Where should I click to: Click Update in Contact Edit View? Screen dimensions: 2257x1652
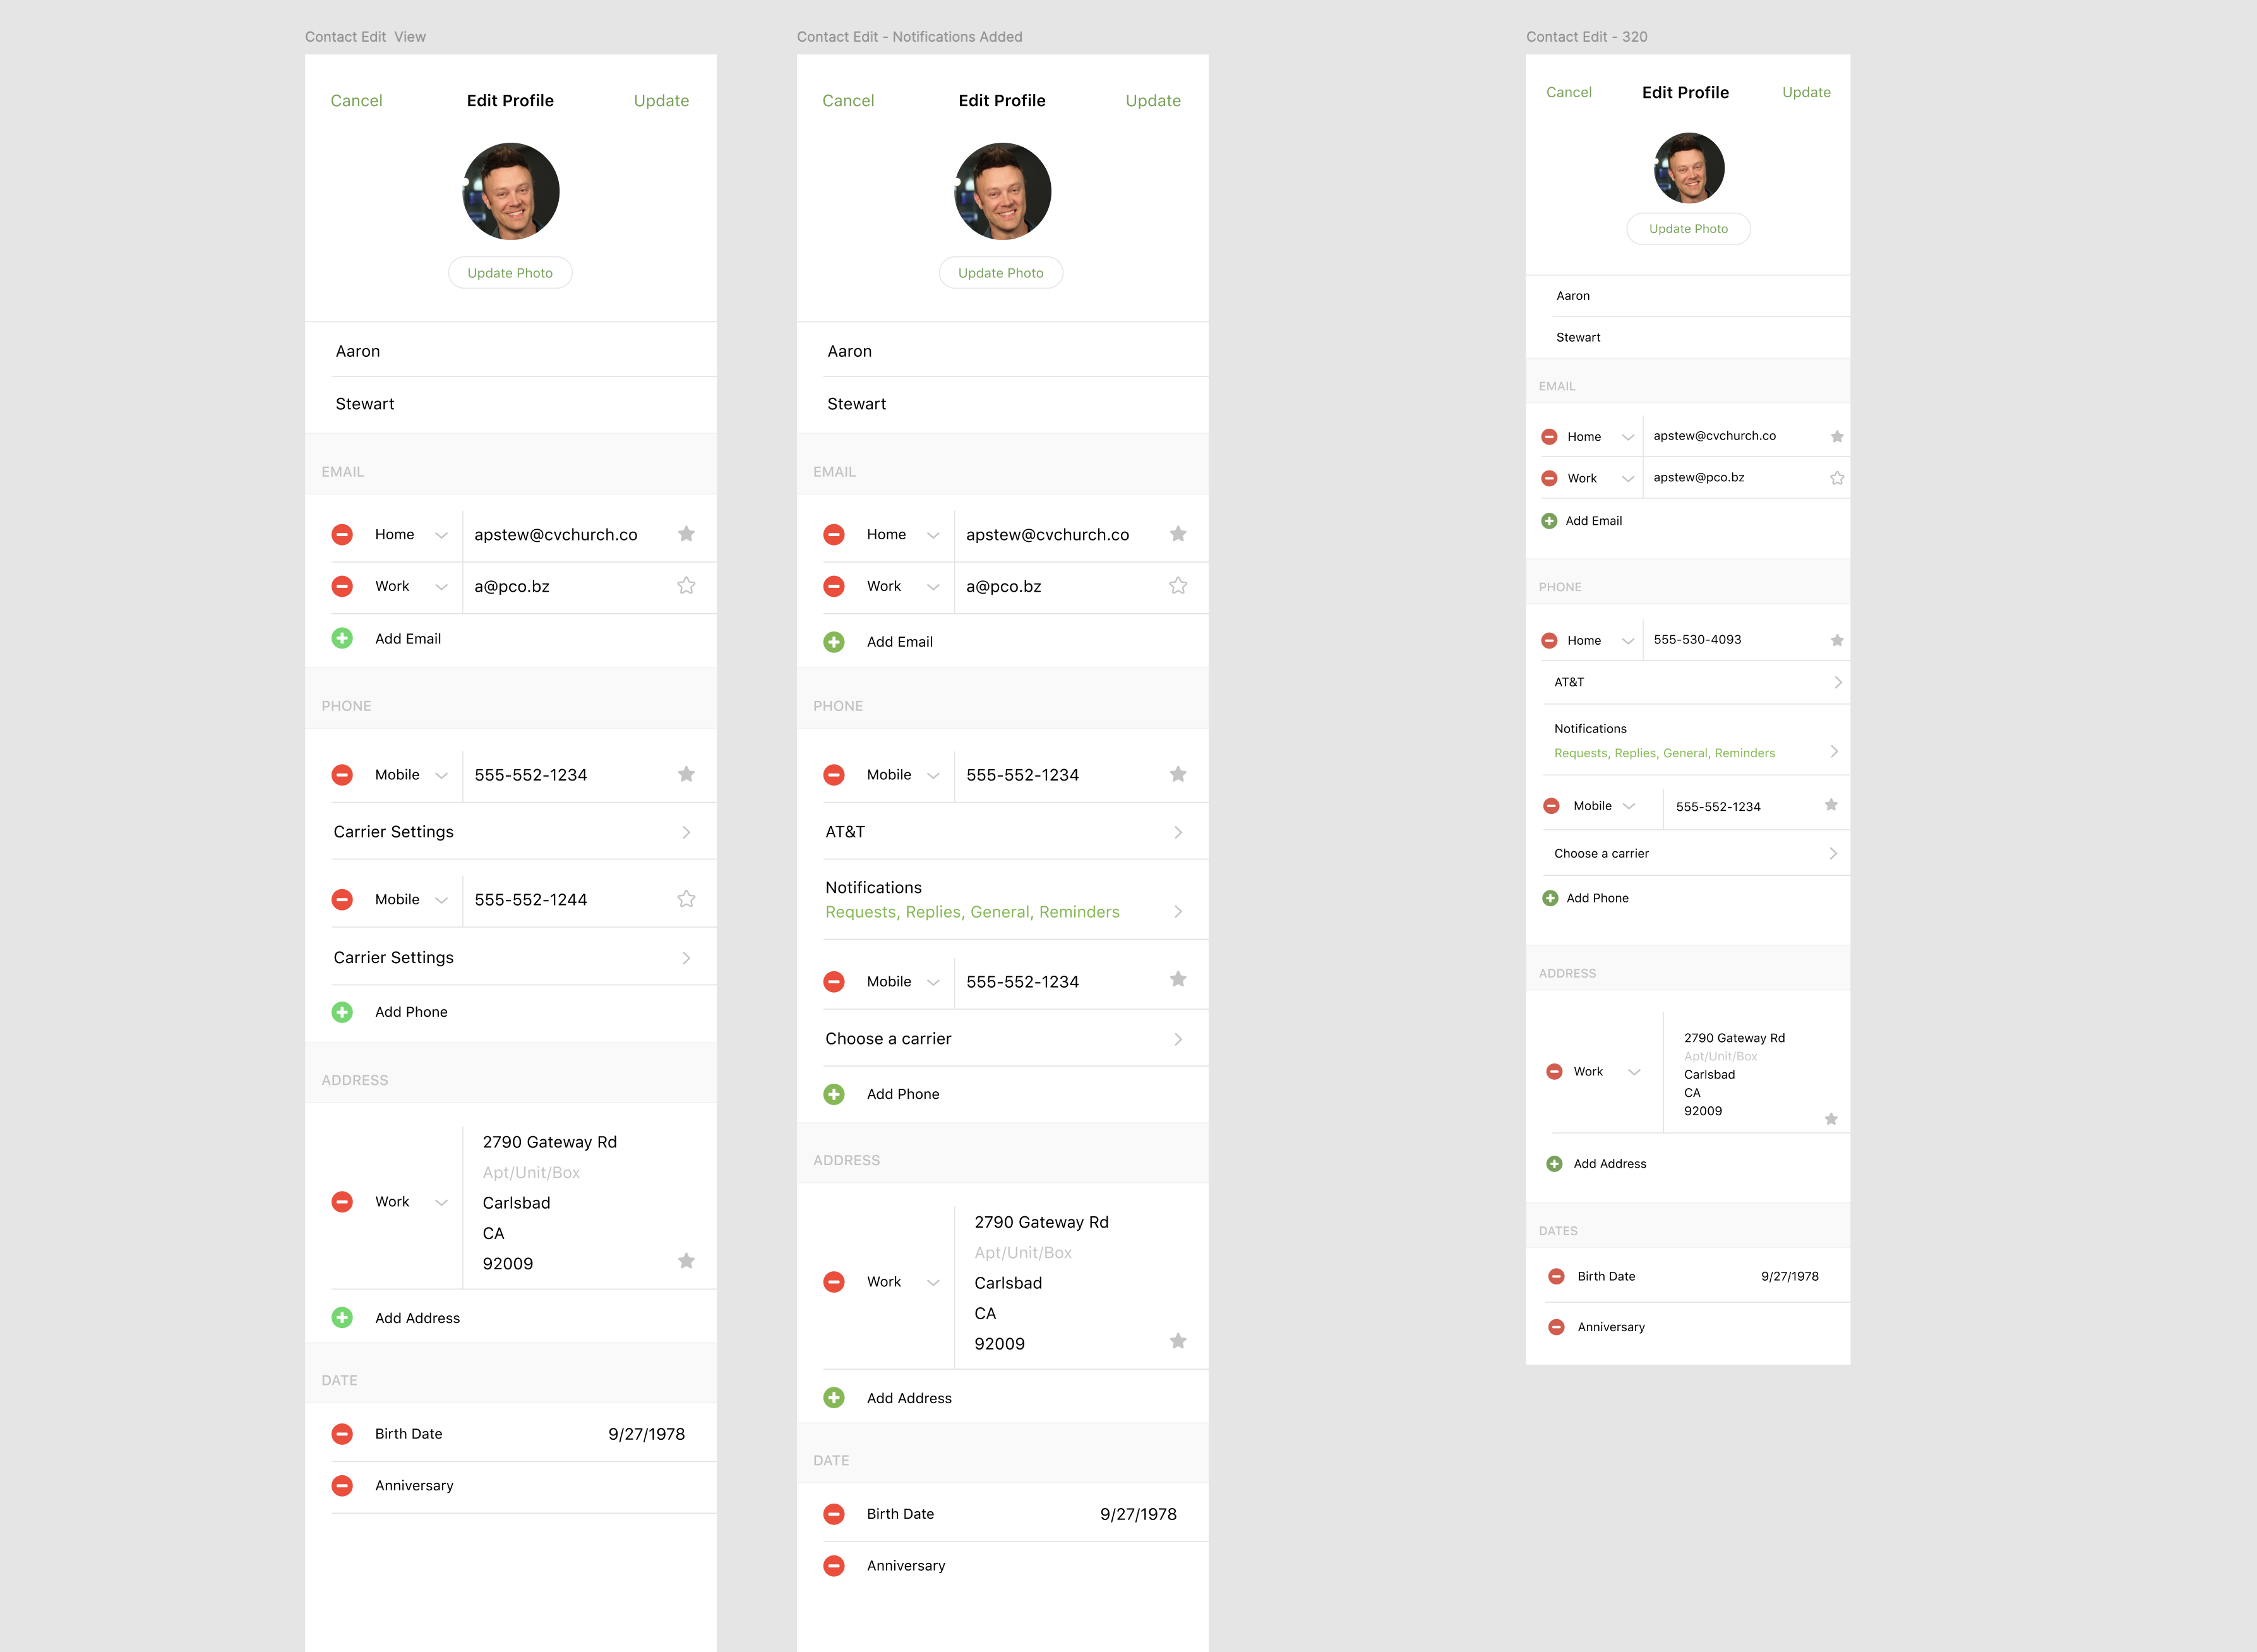tap(661, 101)
